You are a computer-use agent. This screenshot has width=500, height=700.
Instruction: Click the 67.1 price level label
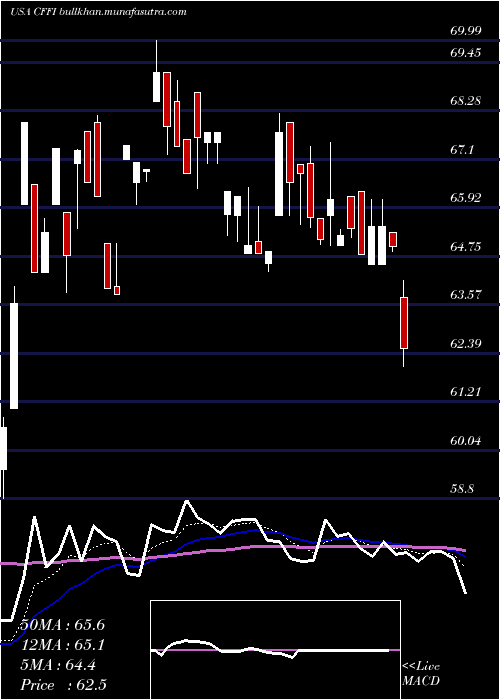(x=462, y=150)
